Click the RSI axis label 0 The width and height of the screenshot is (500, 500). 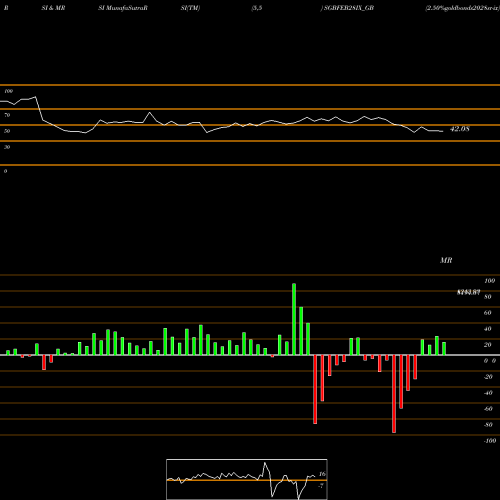click(x=5, y=171)
